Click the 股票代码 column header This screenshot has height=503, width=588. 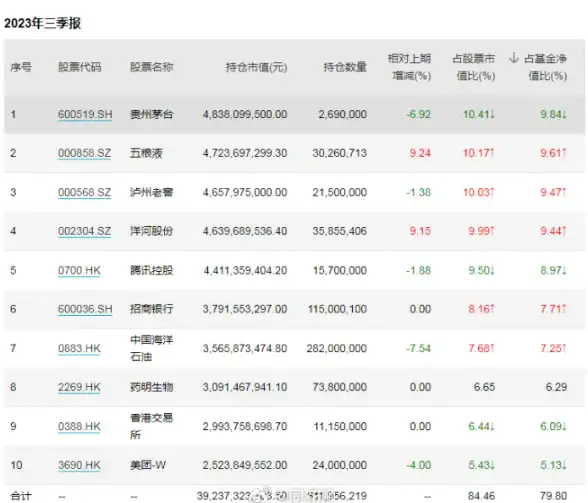(80, 67)
